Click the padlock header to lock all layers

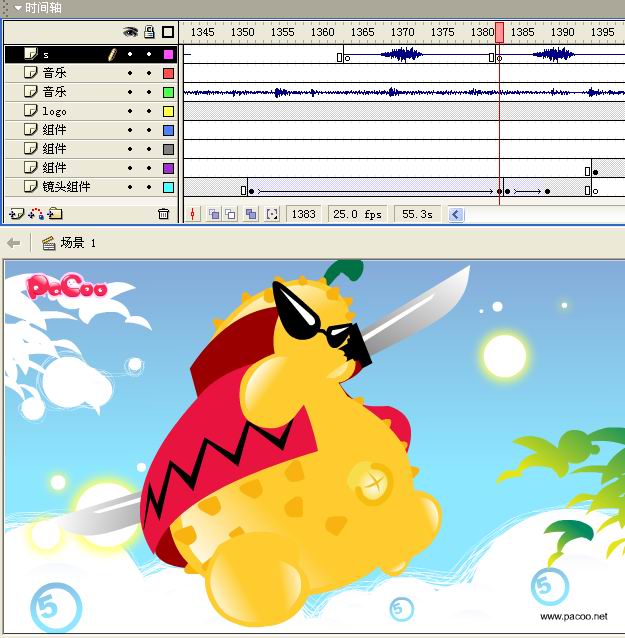tap(149, 32)
